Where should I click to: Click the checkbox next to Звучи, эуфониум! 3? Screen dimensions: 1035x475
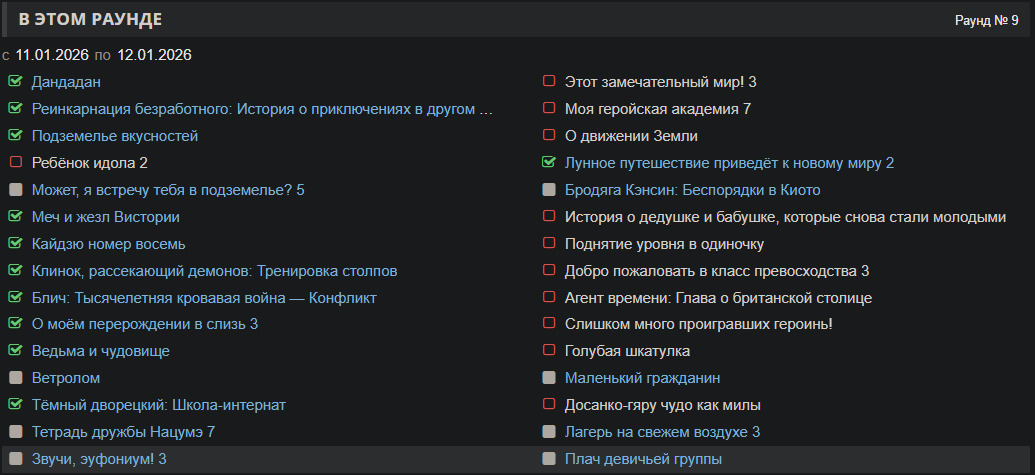15,459
